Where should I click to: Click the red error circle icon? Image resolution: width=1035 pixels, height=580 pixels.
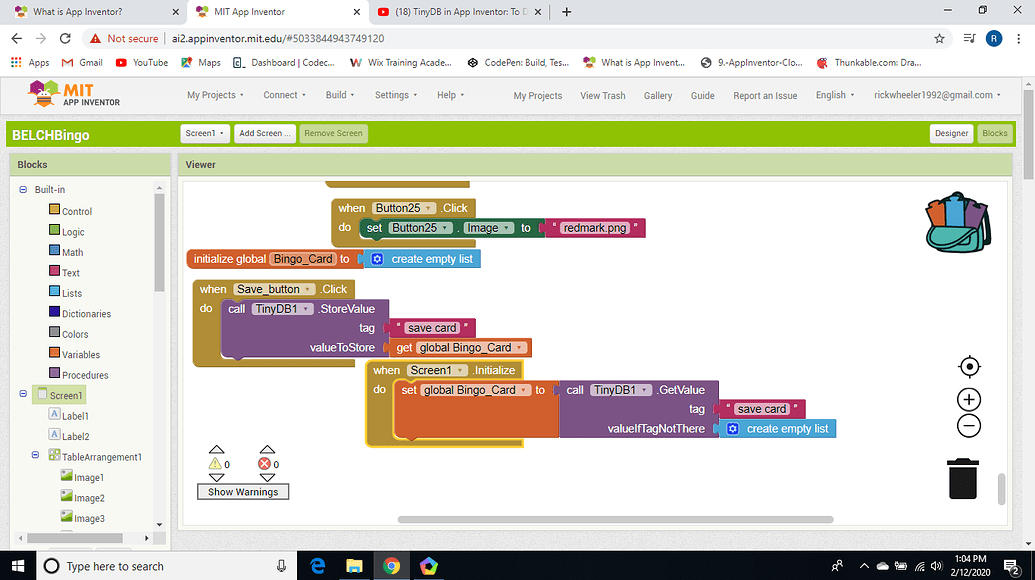coord(266,464)
